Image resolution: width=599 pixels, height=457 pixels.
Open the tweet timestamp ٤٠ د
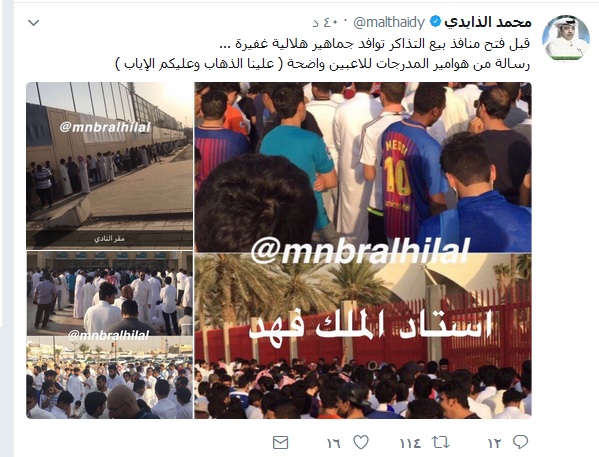click(x=325, y=23)
